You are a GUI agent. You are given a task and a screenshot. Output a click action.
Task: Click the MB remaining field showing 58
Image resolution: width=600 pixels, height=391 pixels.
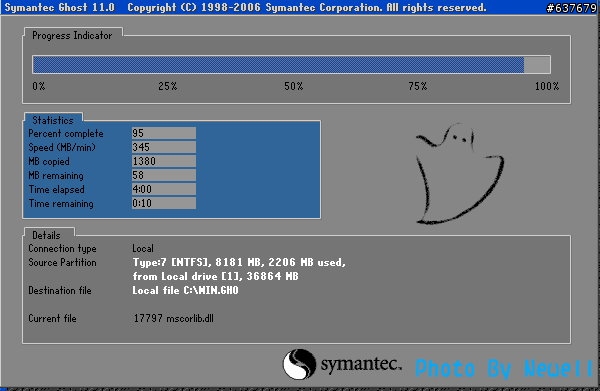(164, 175)
